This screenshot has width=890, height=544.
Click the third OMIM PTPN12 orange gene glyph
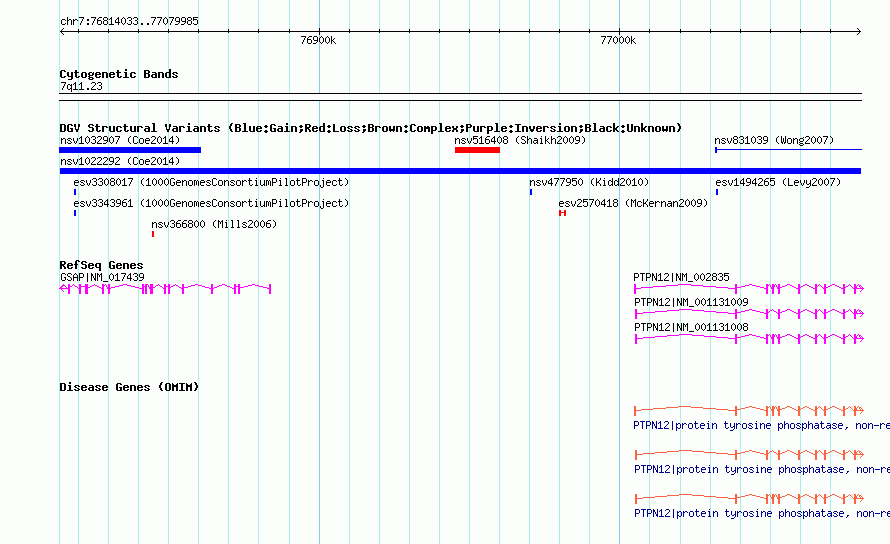pyautogui.click(x=749, y=499)
